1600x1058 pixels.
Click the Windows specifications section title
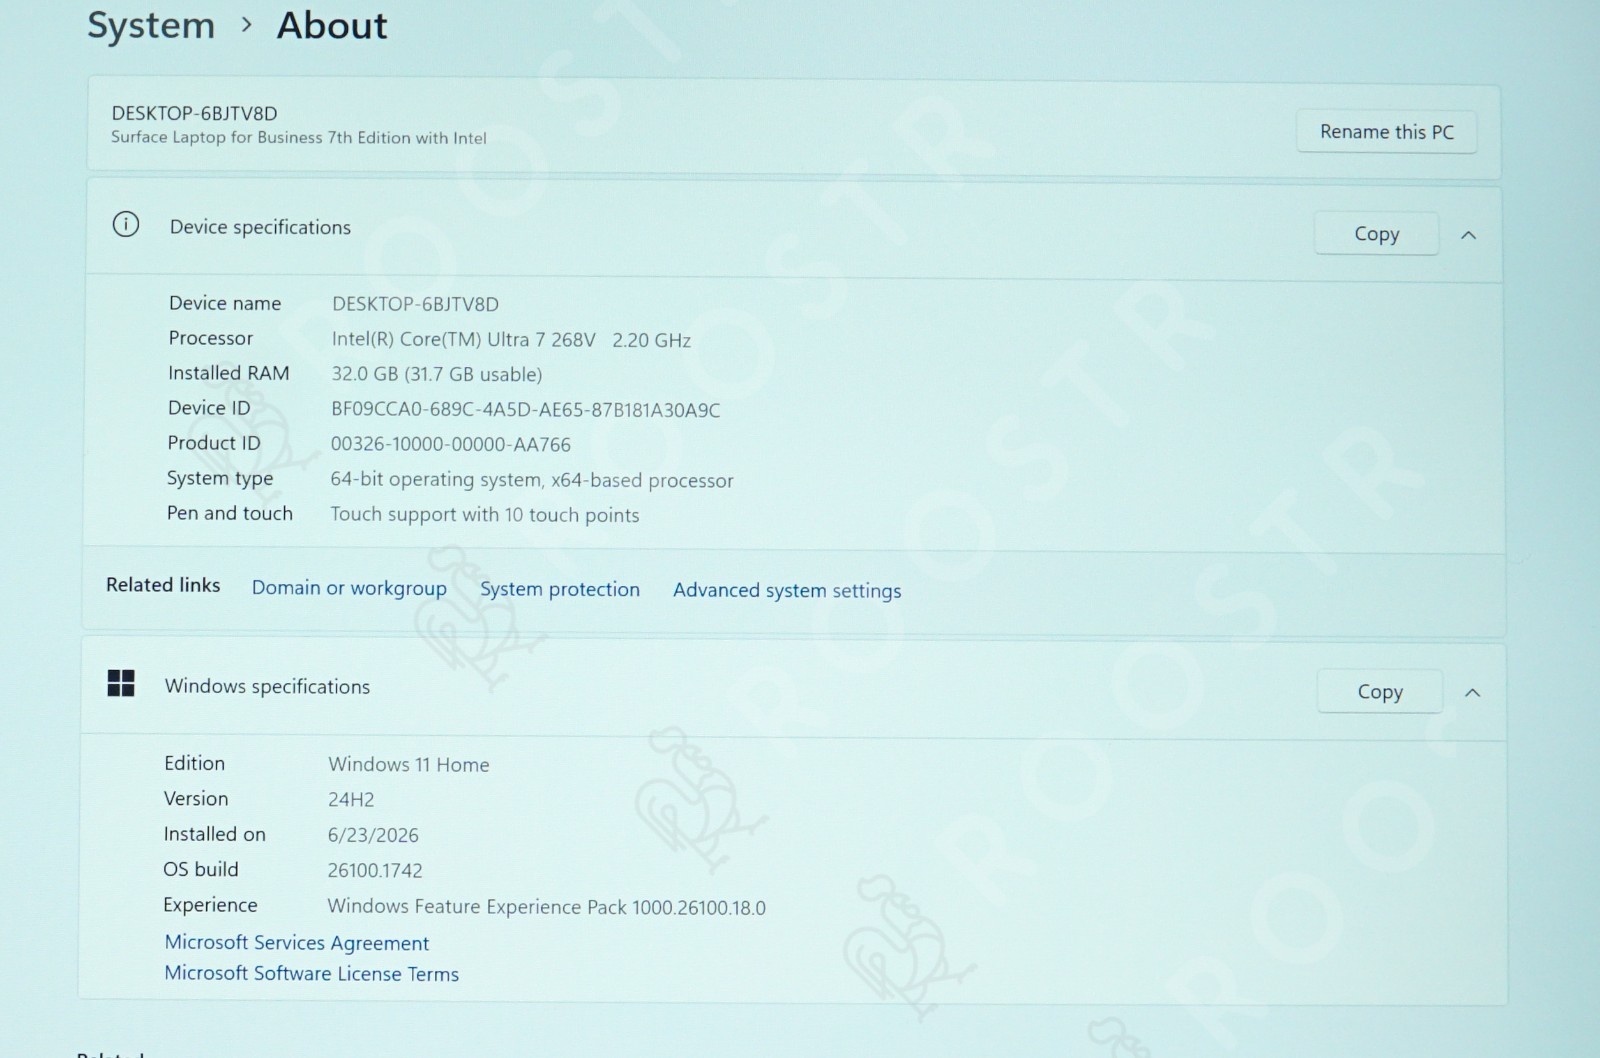267,686
